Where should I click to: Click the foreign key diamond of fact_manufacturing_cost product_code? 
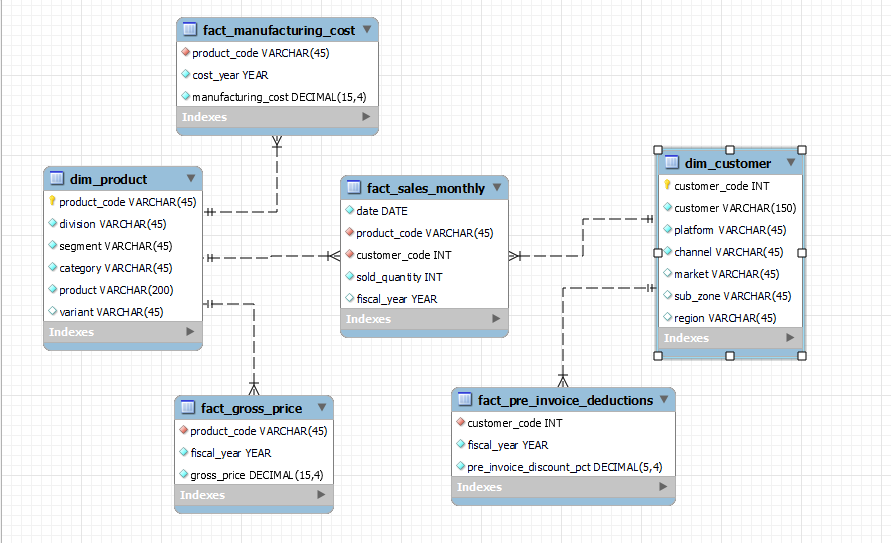tap(185, 52)
